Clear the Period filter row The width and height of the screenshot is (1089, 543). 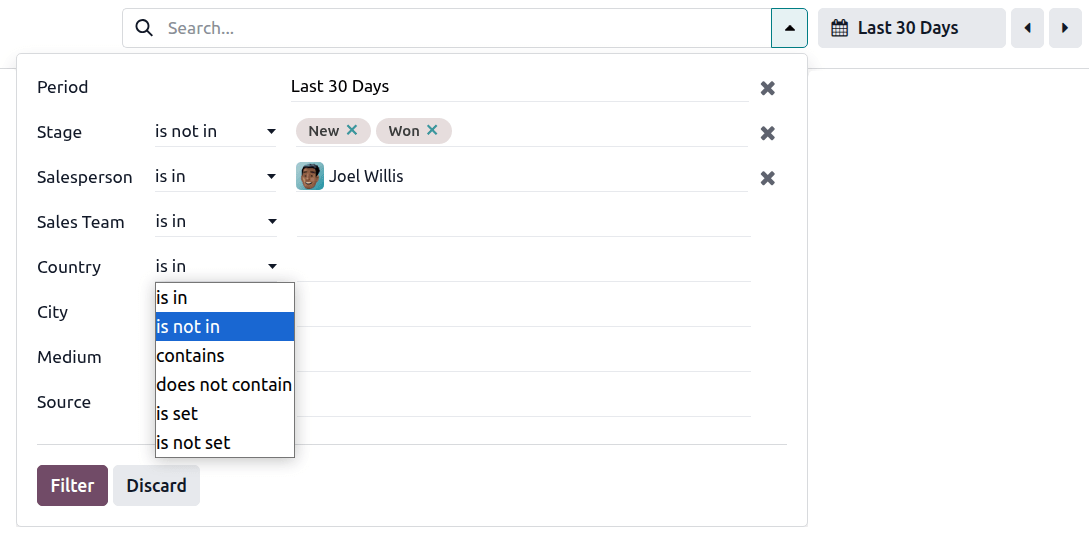pos(767,88)
